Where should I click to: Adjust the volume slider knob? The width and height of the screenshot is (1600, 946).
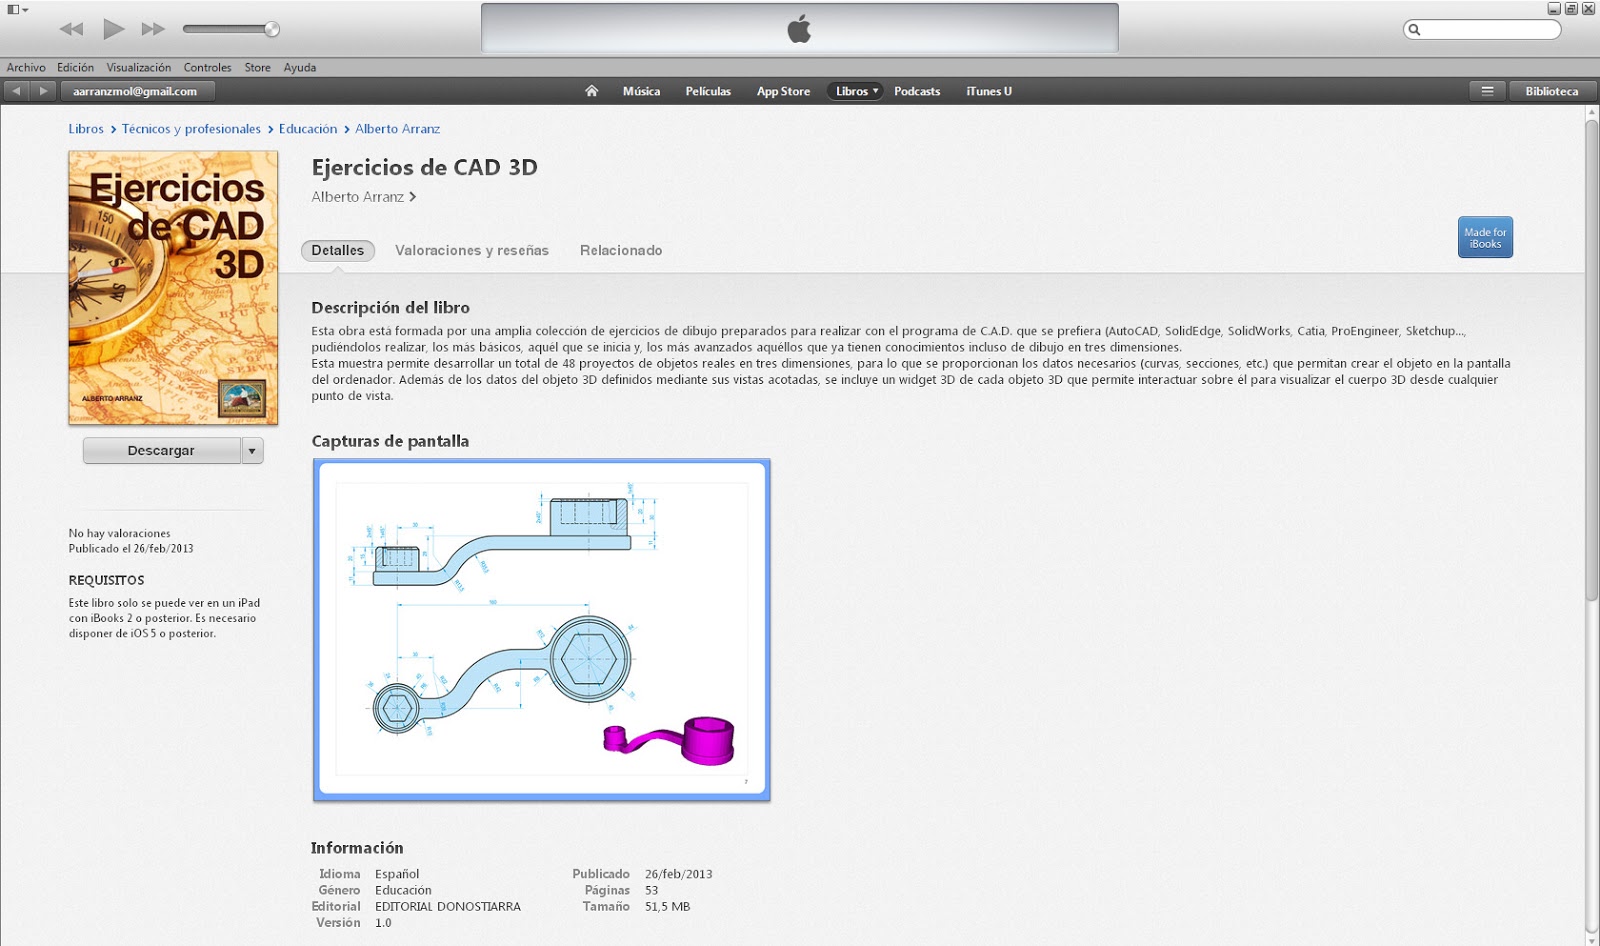coord(271,29)
